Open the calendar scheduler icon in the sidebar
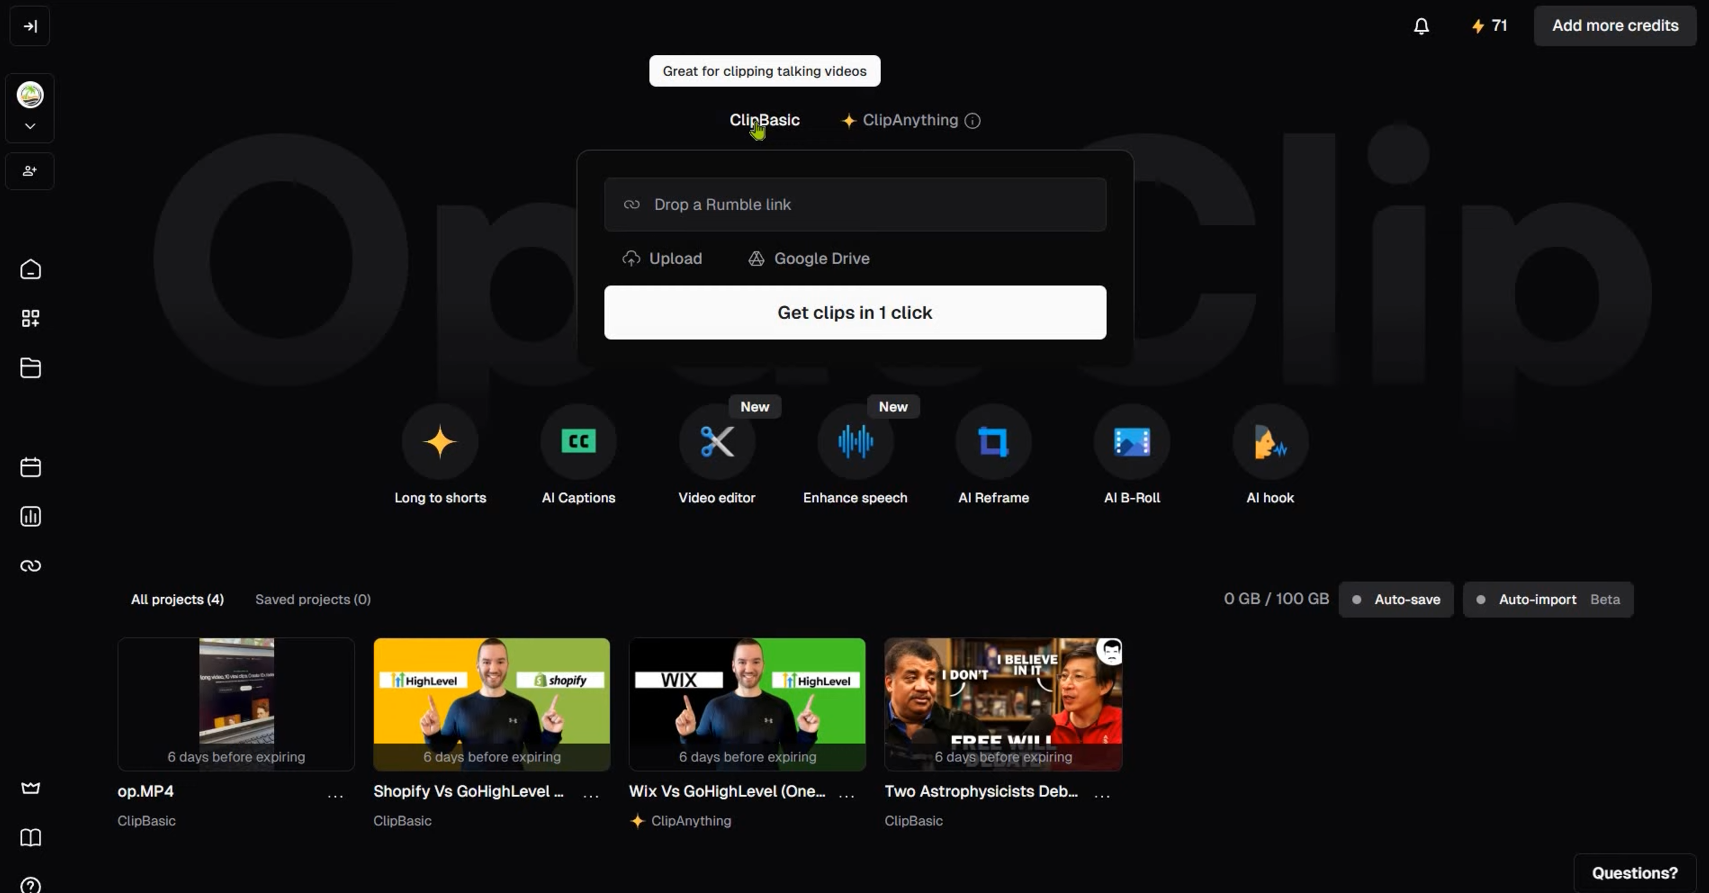 tap(31, 467)
